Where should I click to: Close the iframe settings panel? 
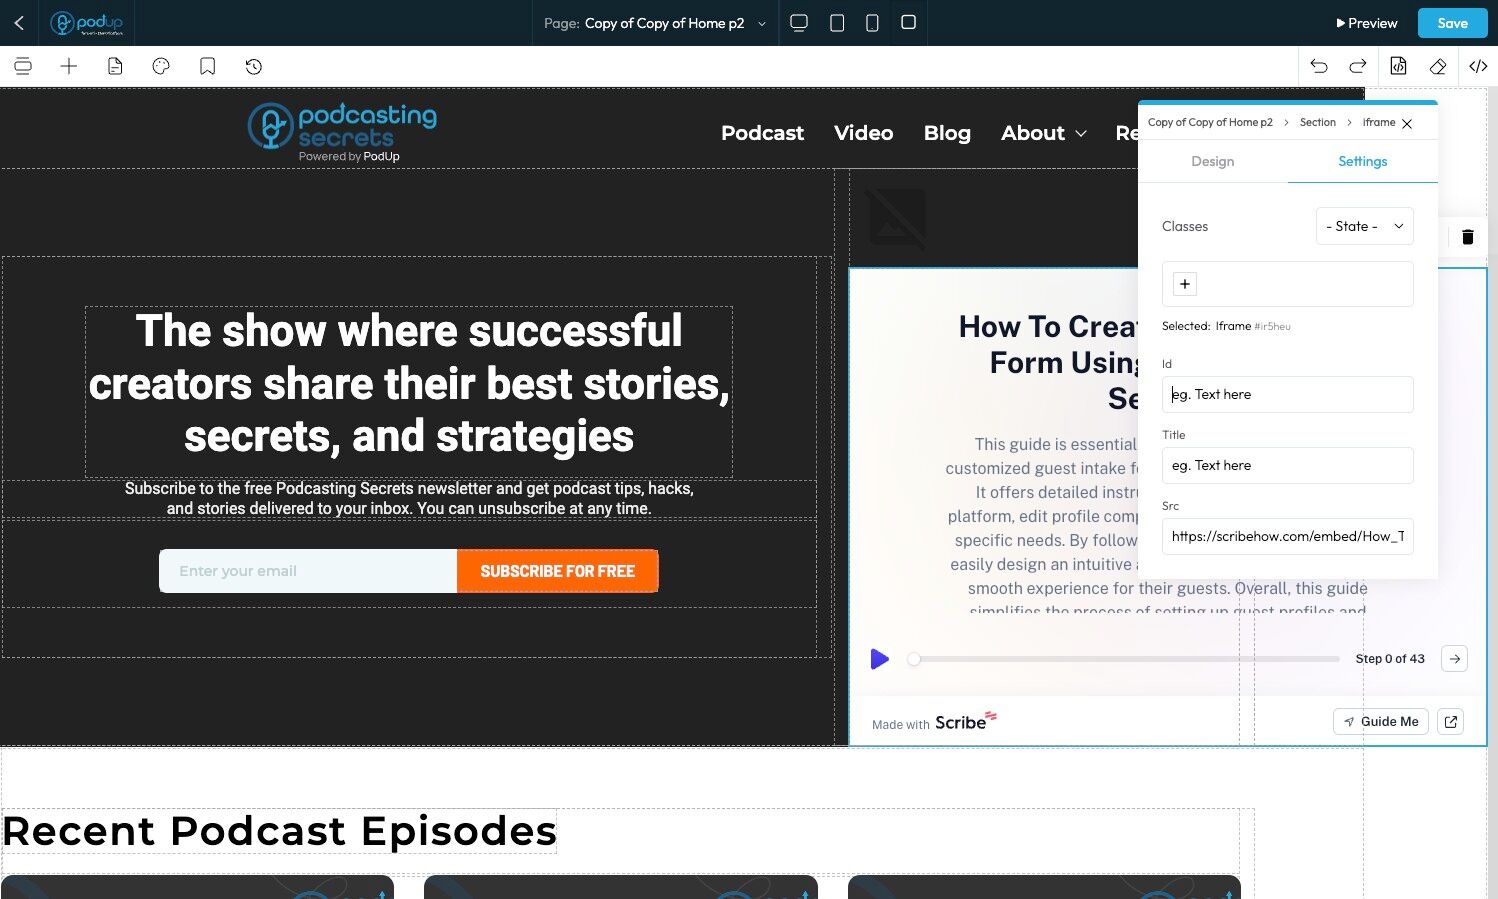tap(1407, 123)
